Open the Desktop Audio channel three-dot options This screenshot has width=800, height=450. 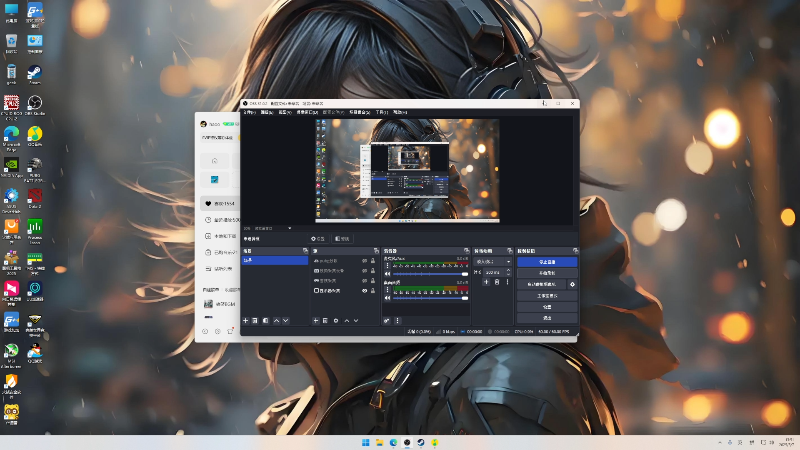click(387, 290)
